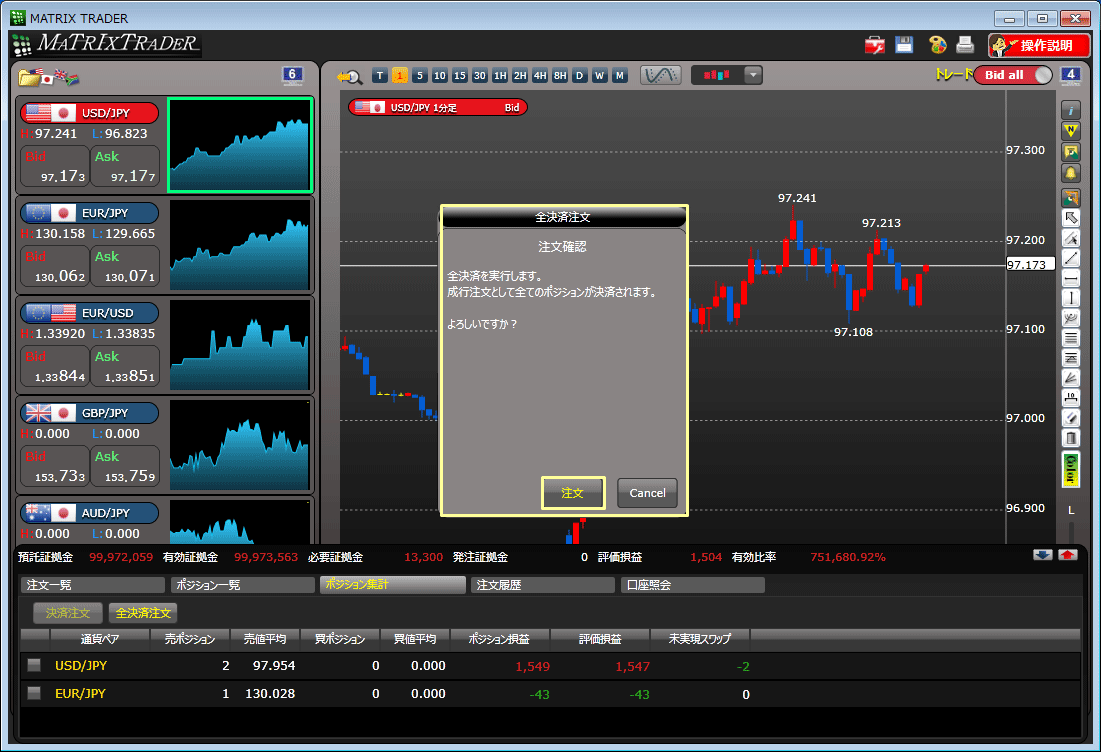Check the EUR/JPY position row checkbox
Screen dimensions: 1101x752
tap(34, 693)
